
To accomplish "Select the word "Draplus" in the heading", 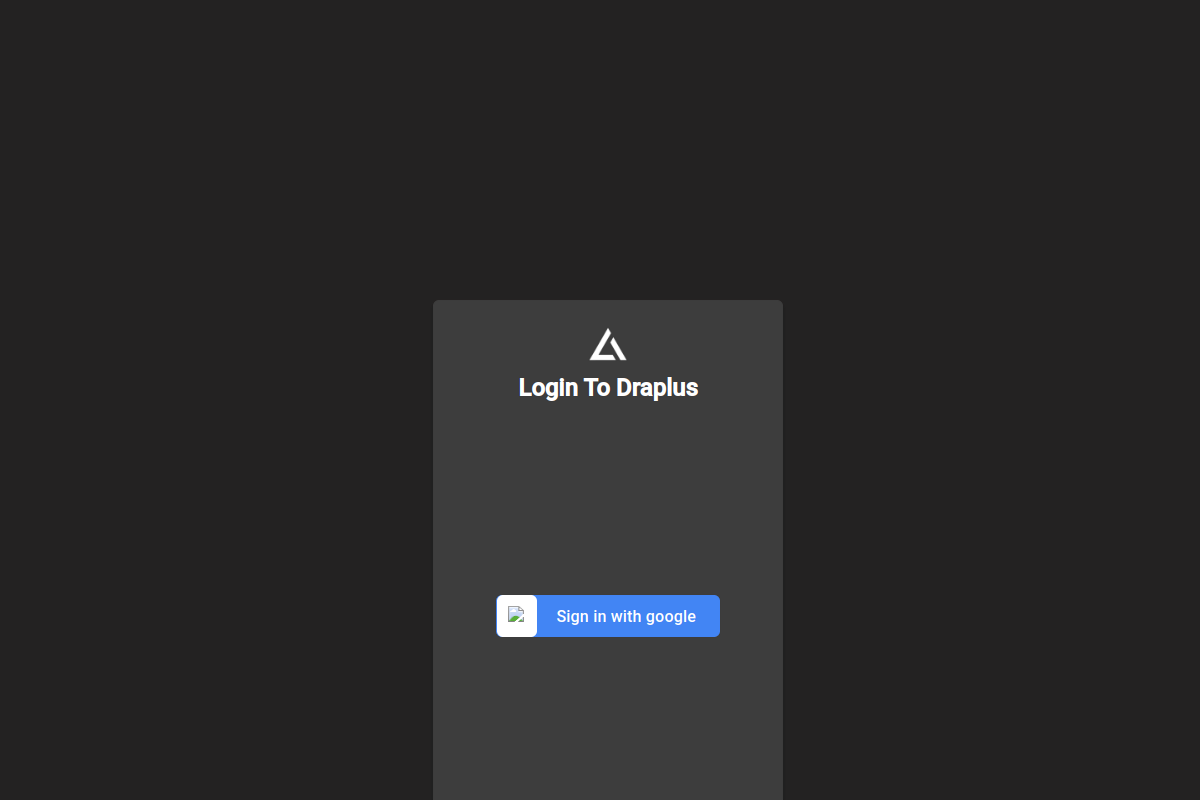I will click(657, 387).
